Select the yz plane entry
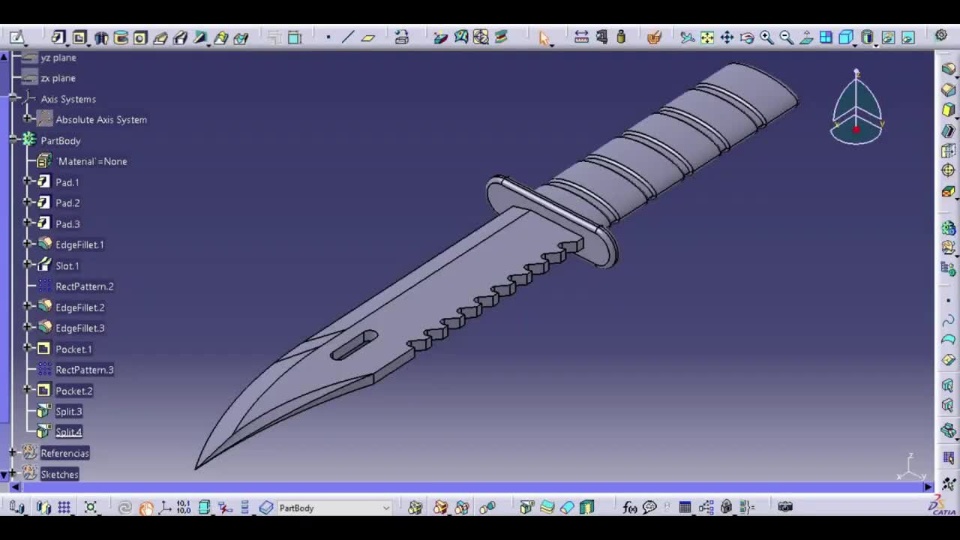Image resolution: width=960 pixels, height=540 pixels. tap(58, 58)
